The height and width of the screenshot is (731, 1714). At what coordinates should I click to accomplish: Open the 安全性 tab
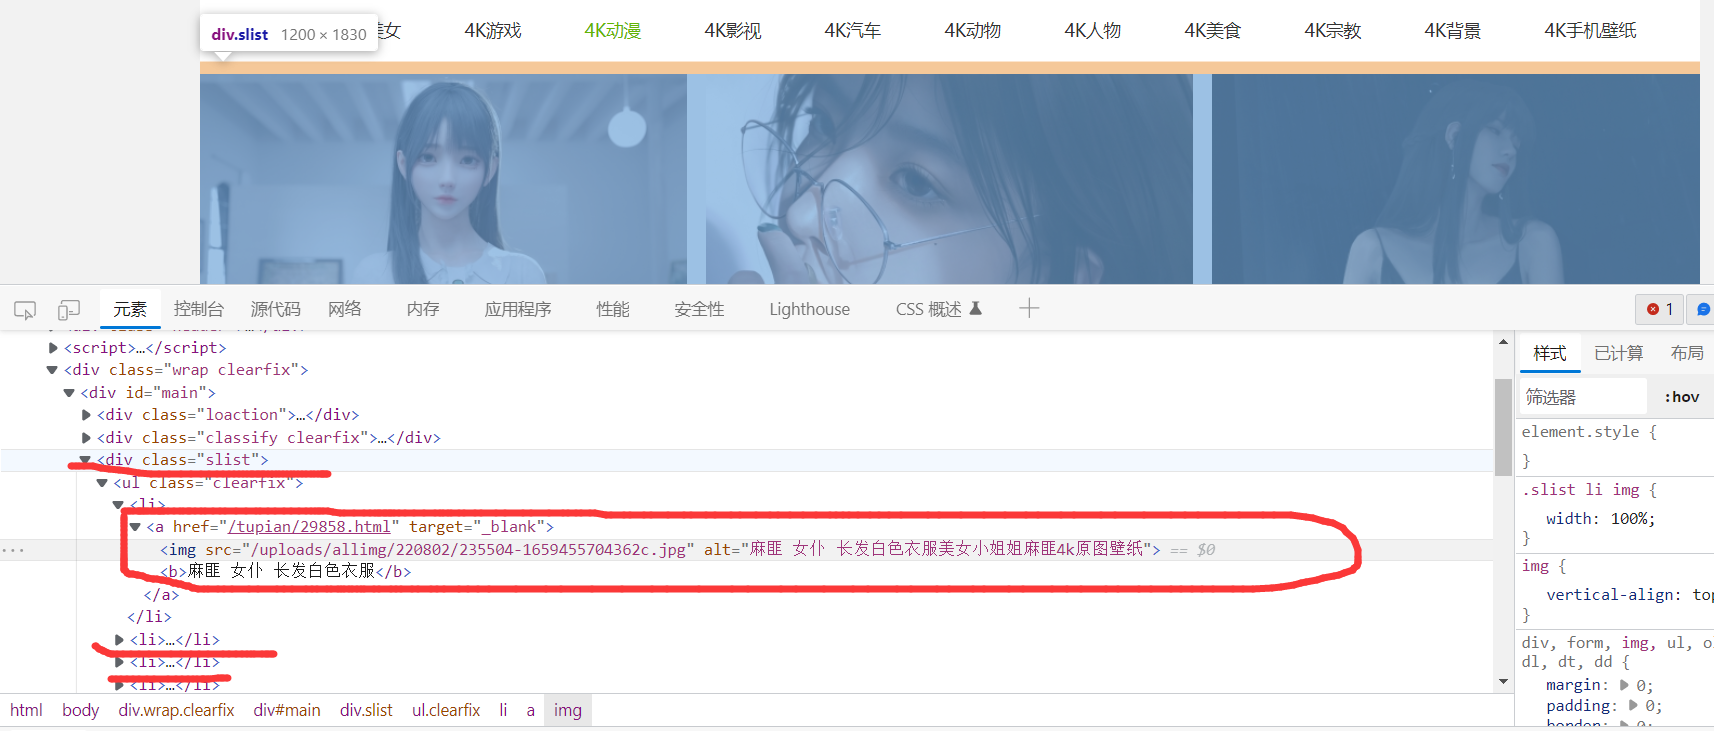(699, 309)
